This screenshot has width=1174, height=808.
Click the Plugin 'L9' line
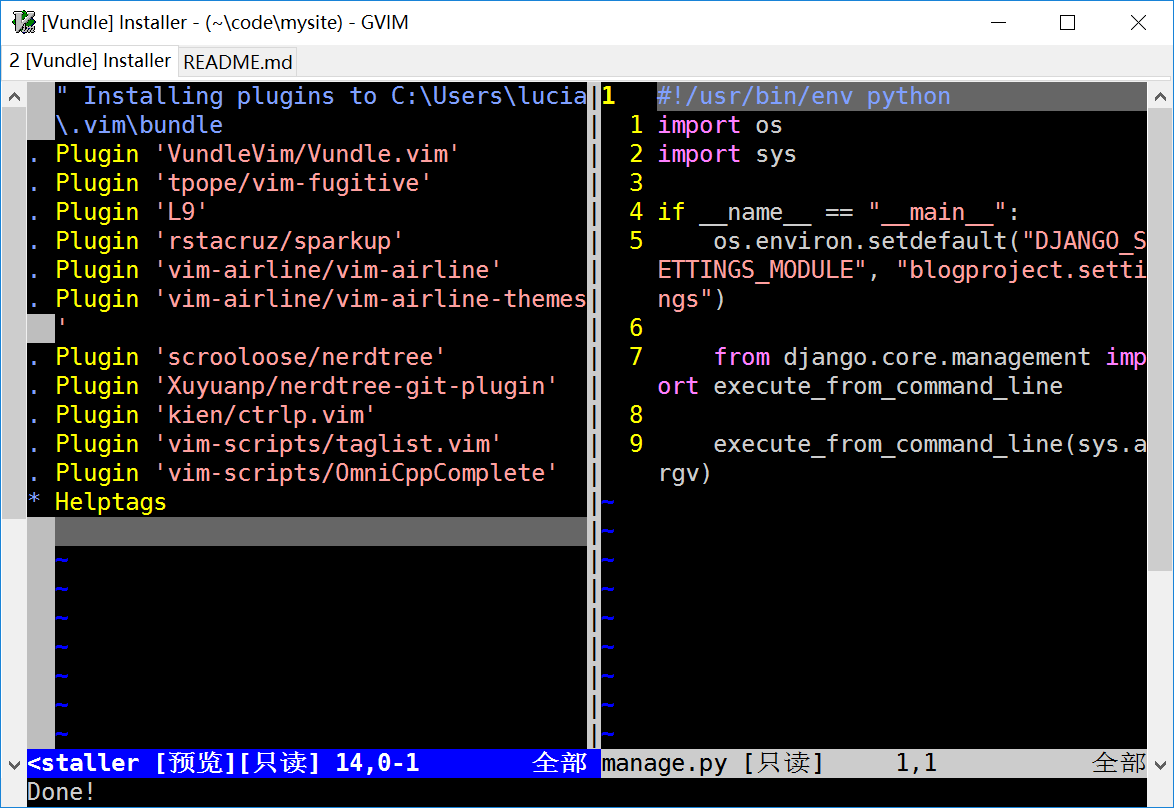131,212
